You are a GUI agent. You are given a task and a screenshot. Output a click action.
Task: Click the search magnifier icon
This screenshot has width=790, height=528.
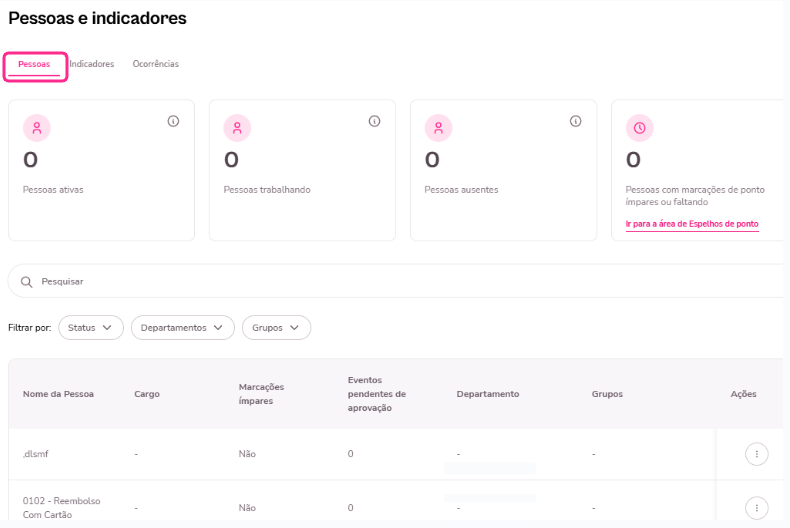[x=27, y=282]
